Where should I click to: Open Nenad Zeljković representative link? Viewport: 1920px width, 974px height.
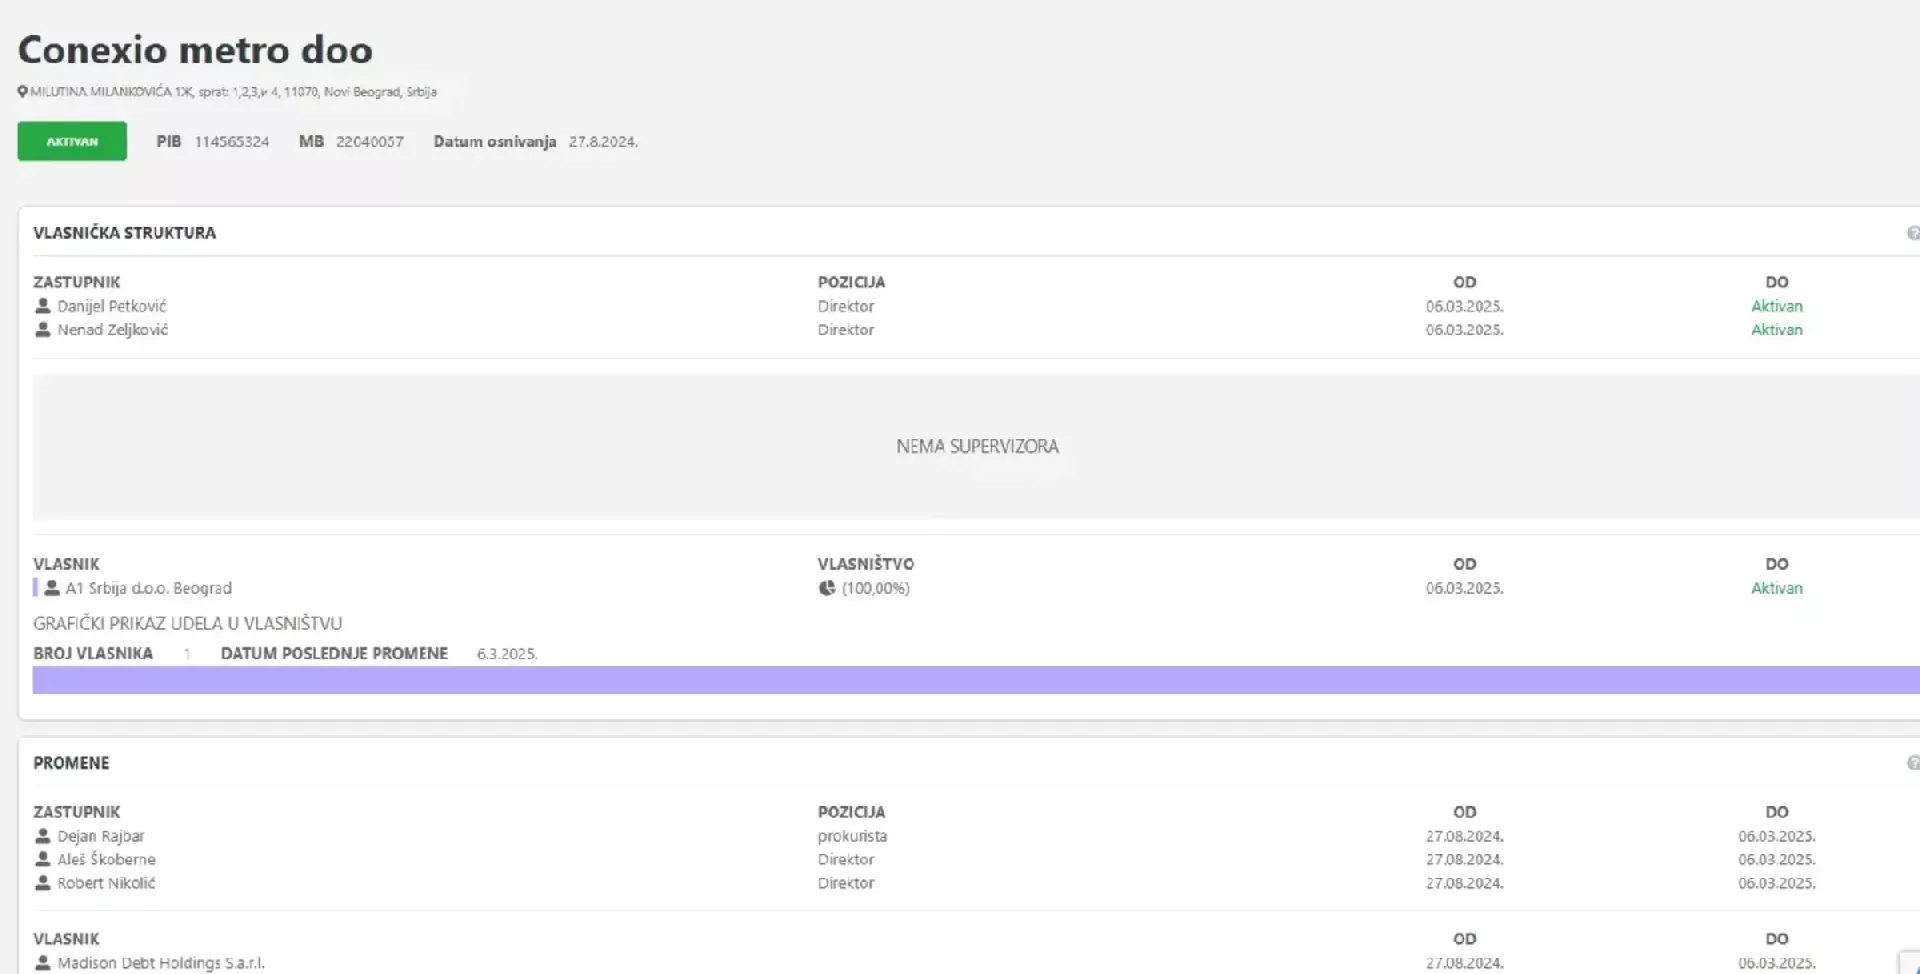click(112, 330)
